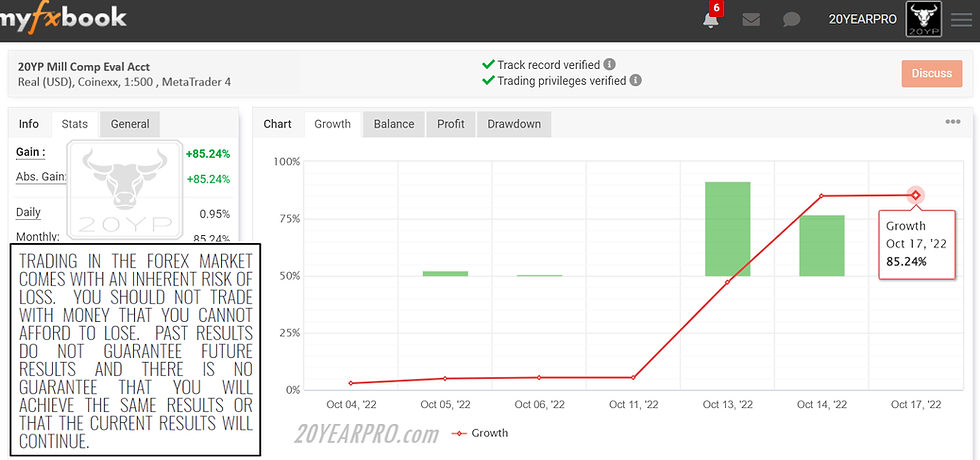Click the Monthly label
This screenshot has height=460, width=980.
click(x=38, y=236)
